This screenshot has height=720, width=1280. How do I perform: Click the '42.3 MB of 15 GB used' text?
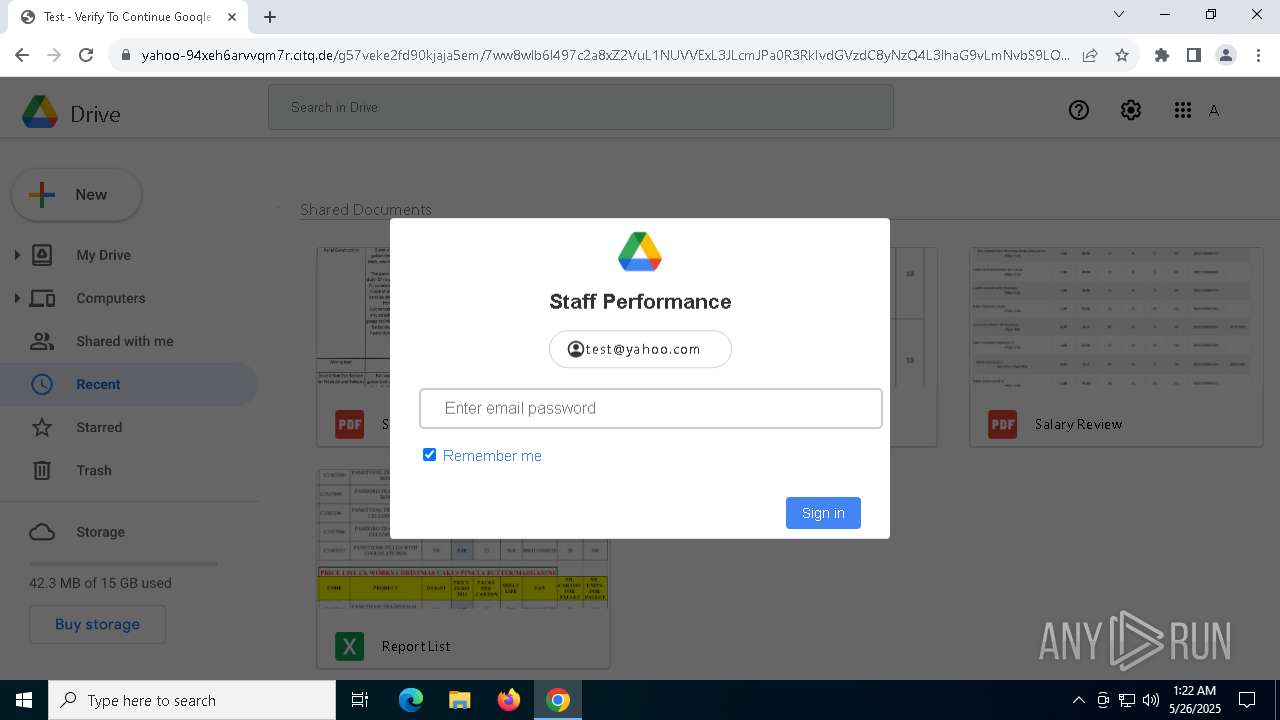tap(100, 583)
